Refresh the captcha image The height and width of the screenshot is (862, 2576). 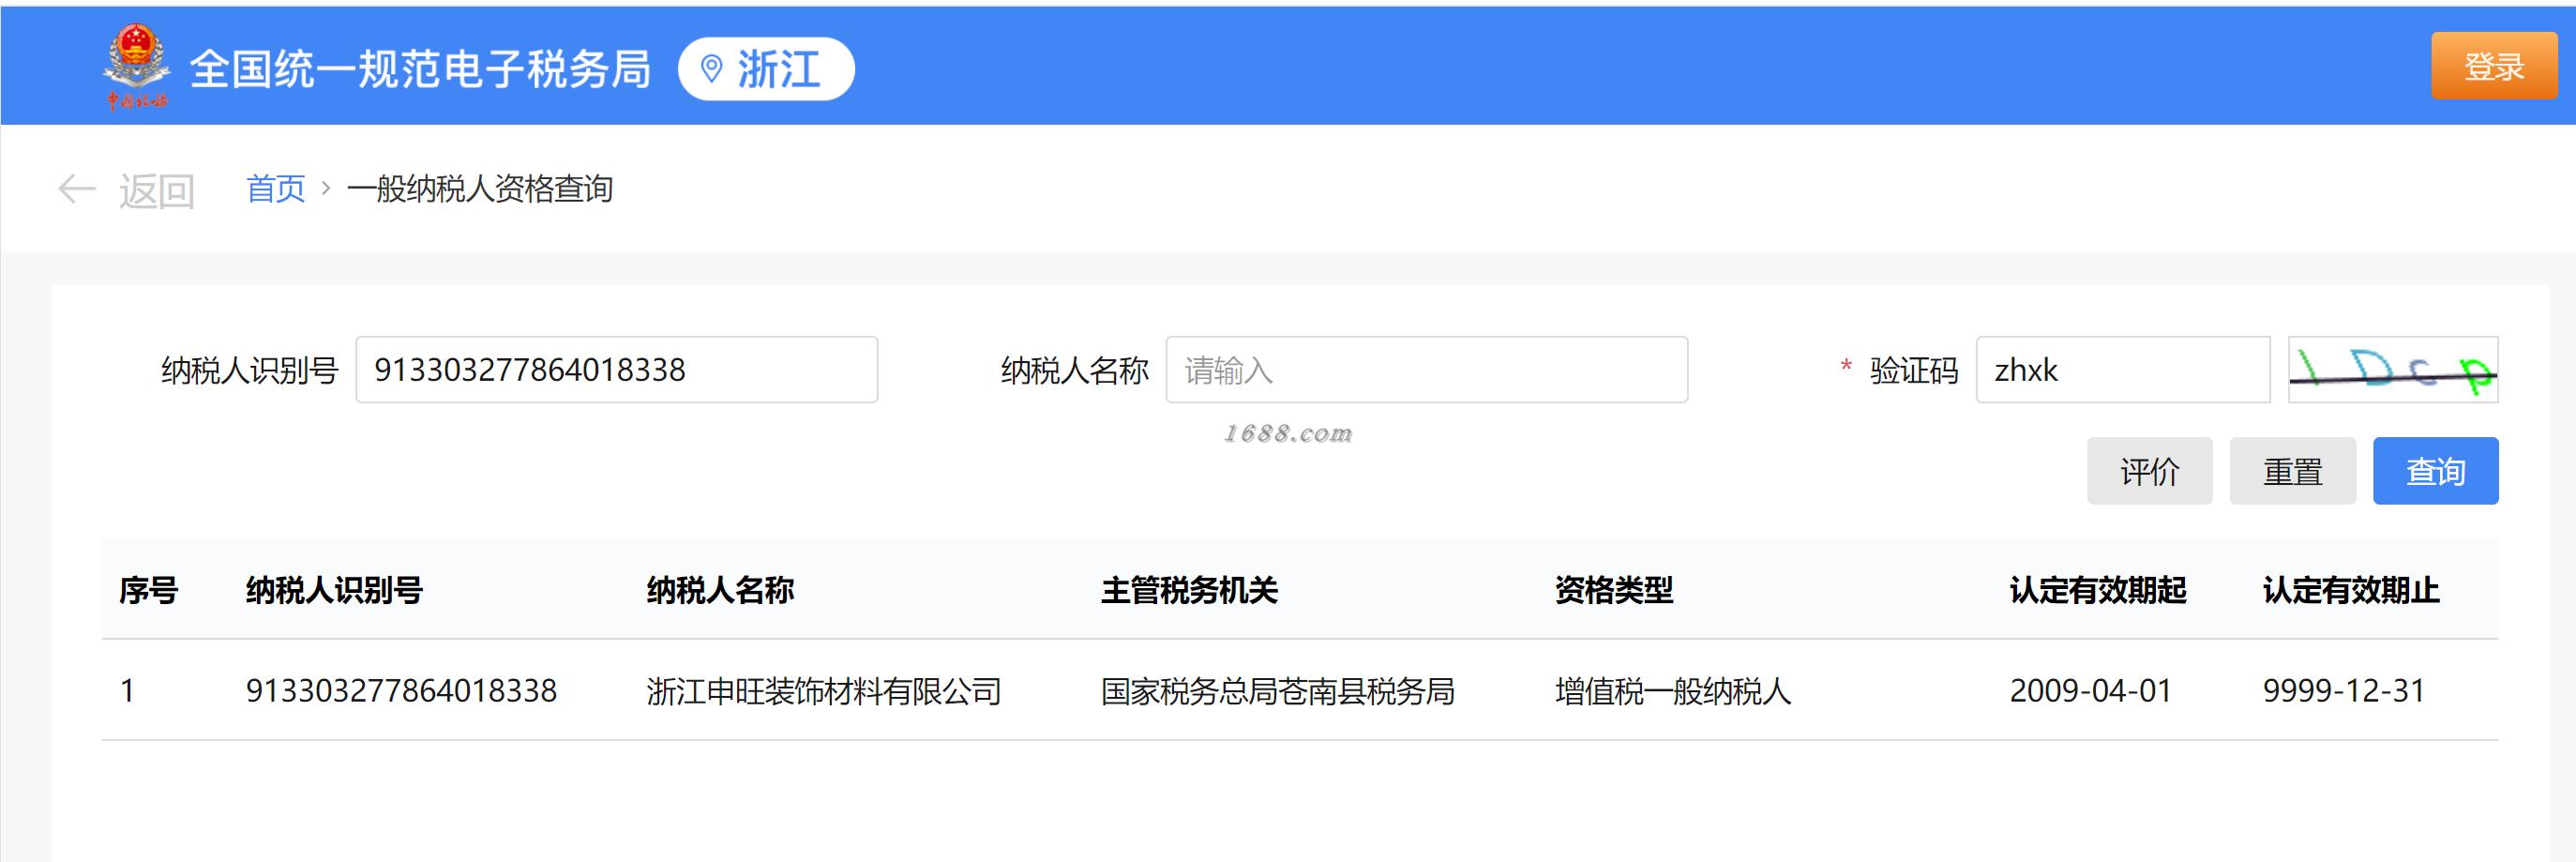coord(2393,370)
